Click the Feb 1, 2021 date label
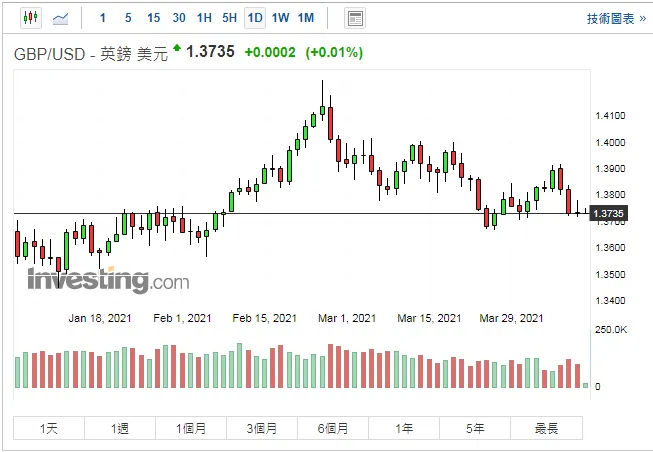 182,318
